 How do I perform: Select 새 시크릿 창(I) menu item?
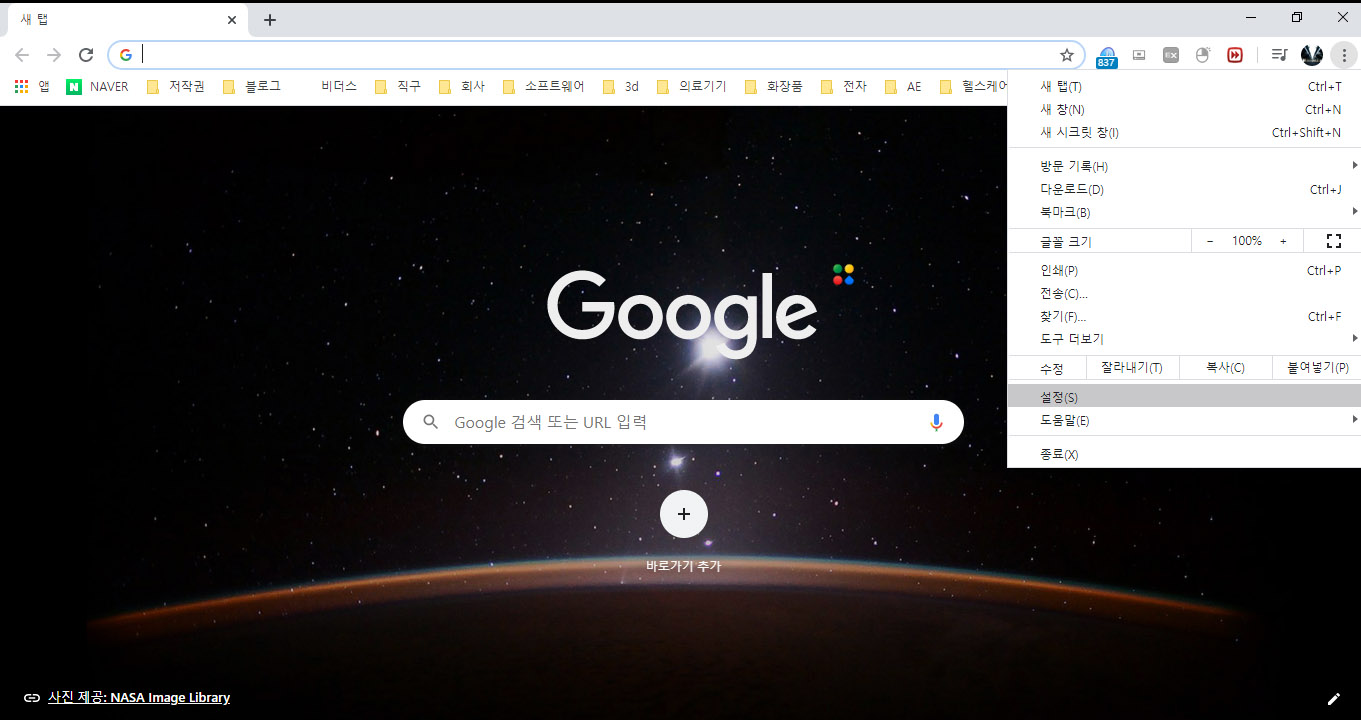[x=1184, y=133]
